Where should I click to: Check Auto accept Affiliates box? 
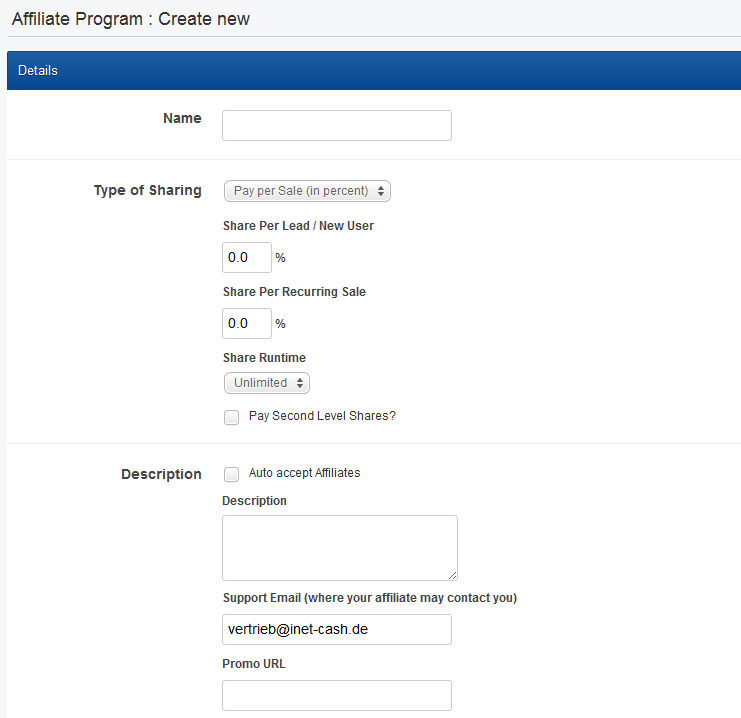tap(232, 474)
